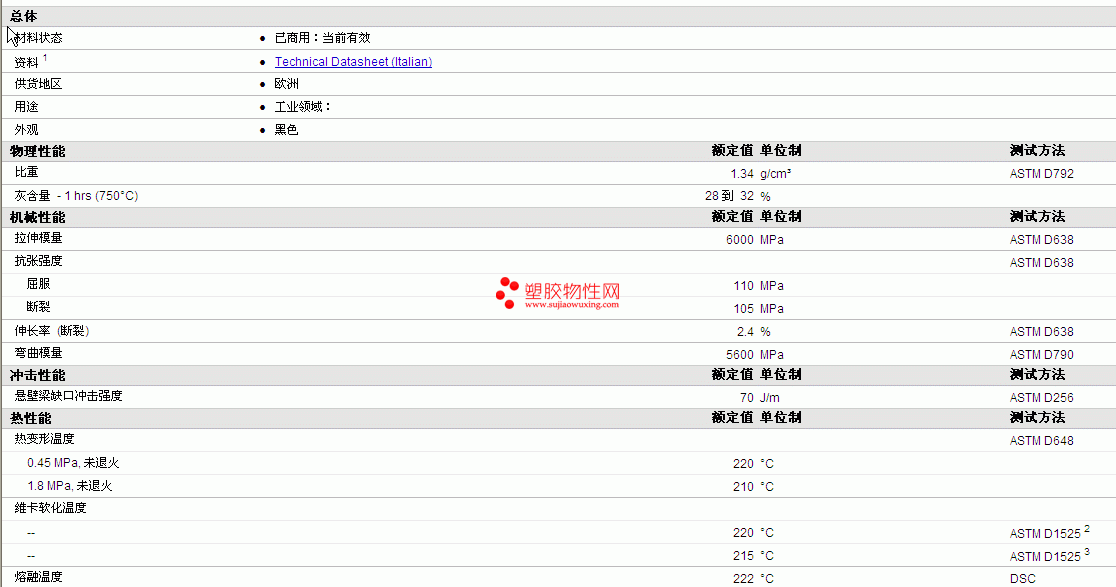Select ASTM D638 in the 拉伸模量 row
The image size is (1116, 587).
tap(1041, 240)
